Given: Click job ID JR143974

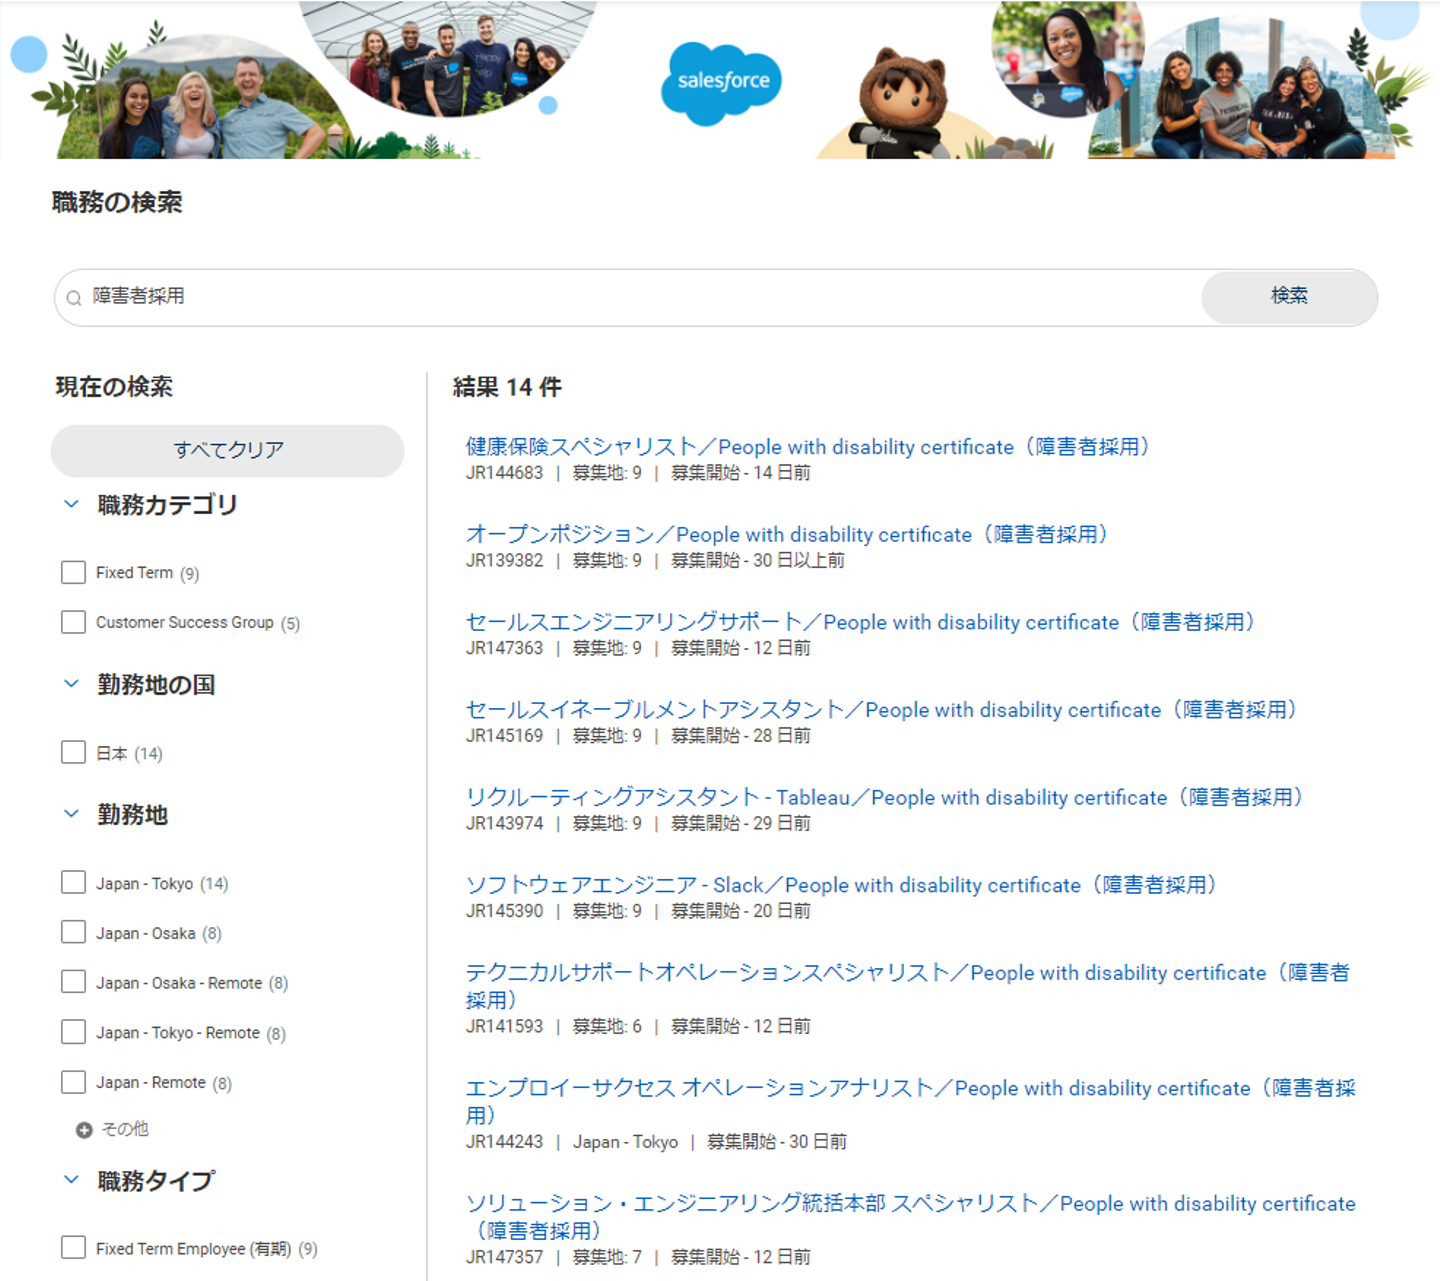Looking at the screenshot, I should click(504, 824).
